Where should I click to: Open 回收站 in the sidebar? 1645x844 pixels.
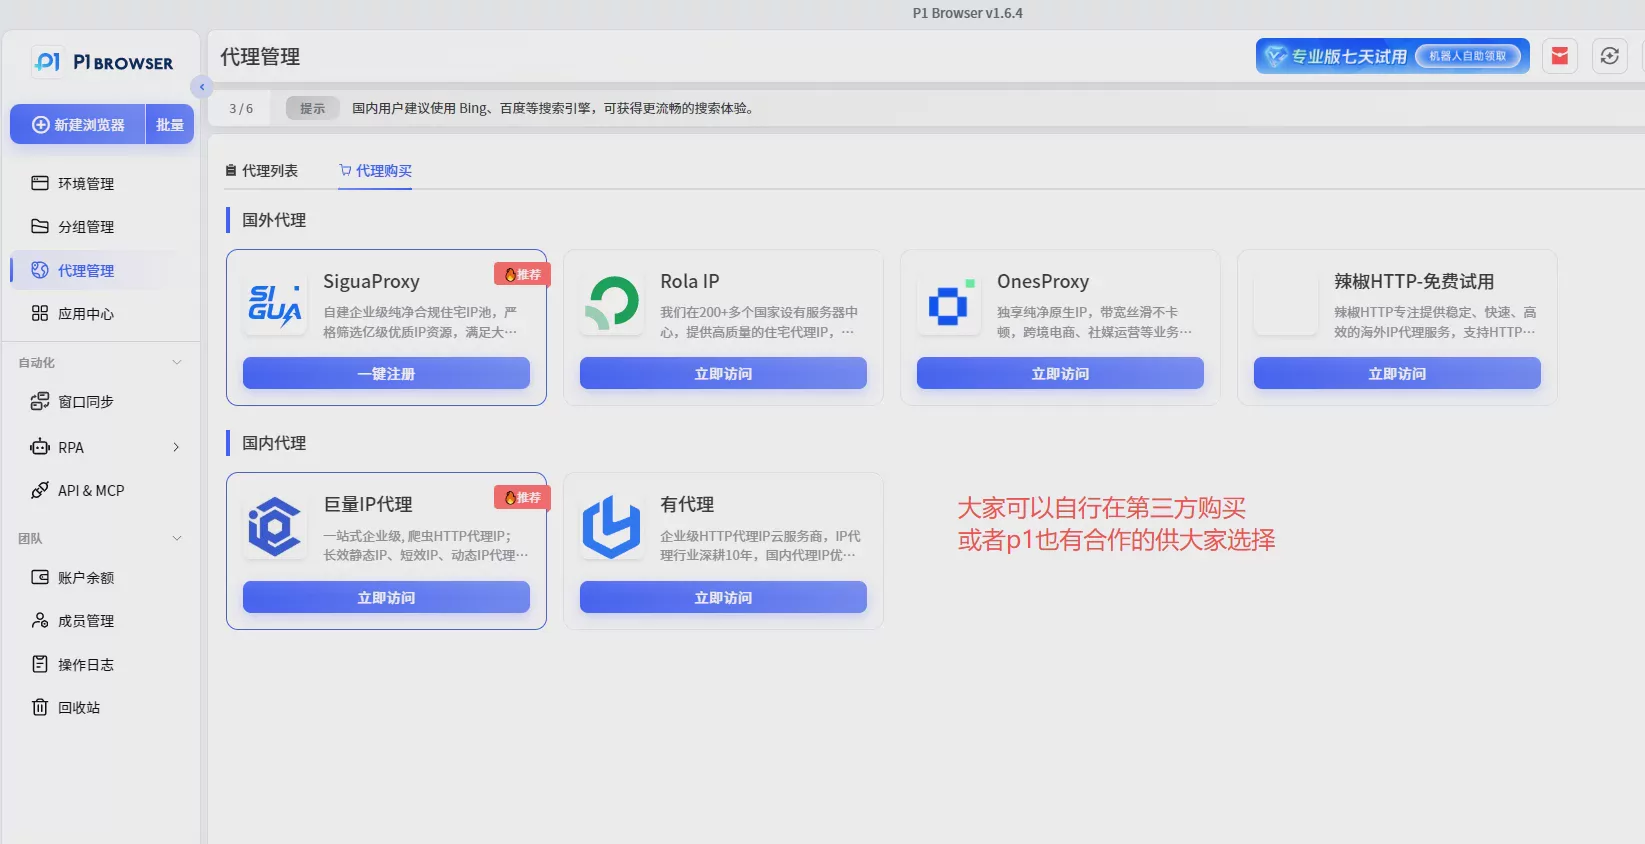pyautogui.click(x=100, y=707)
